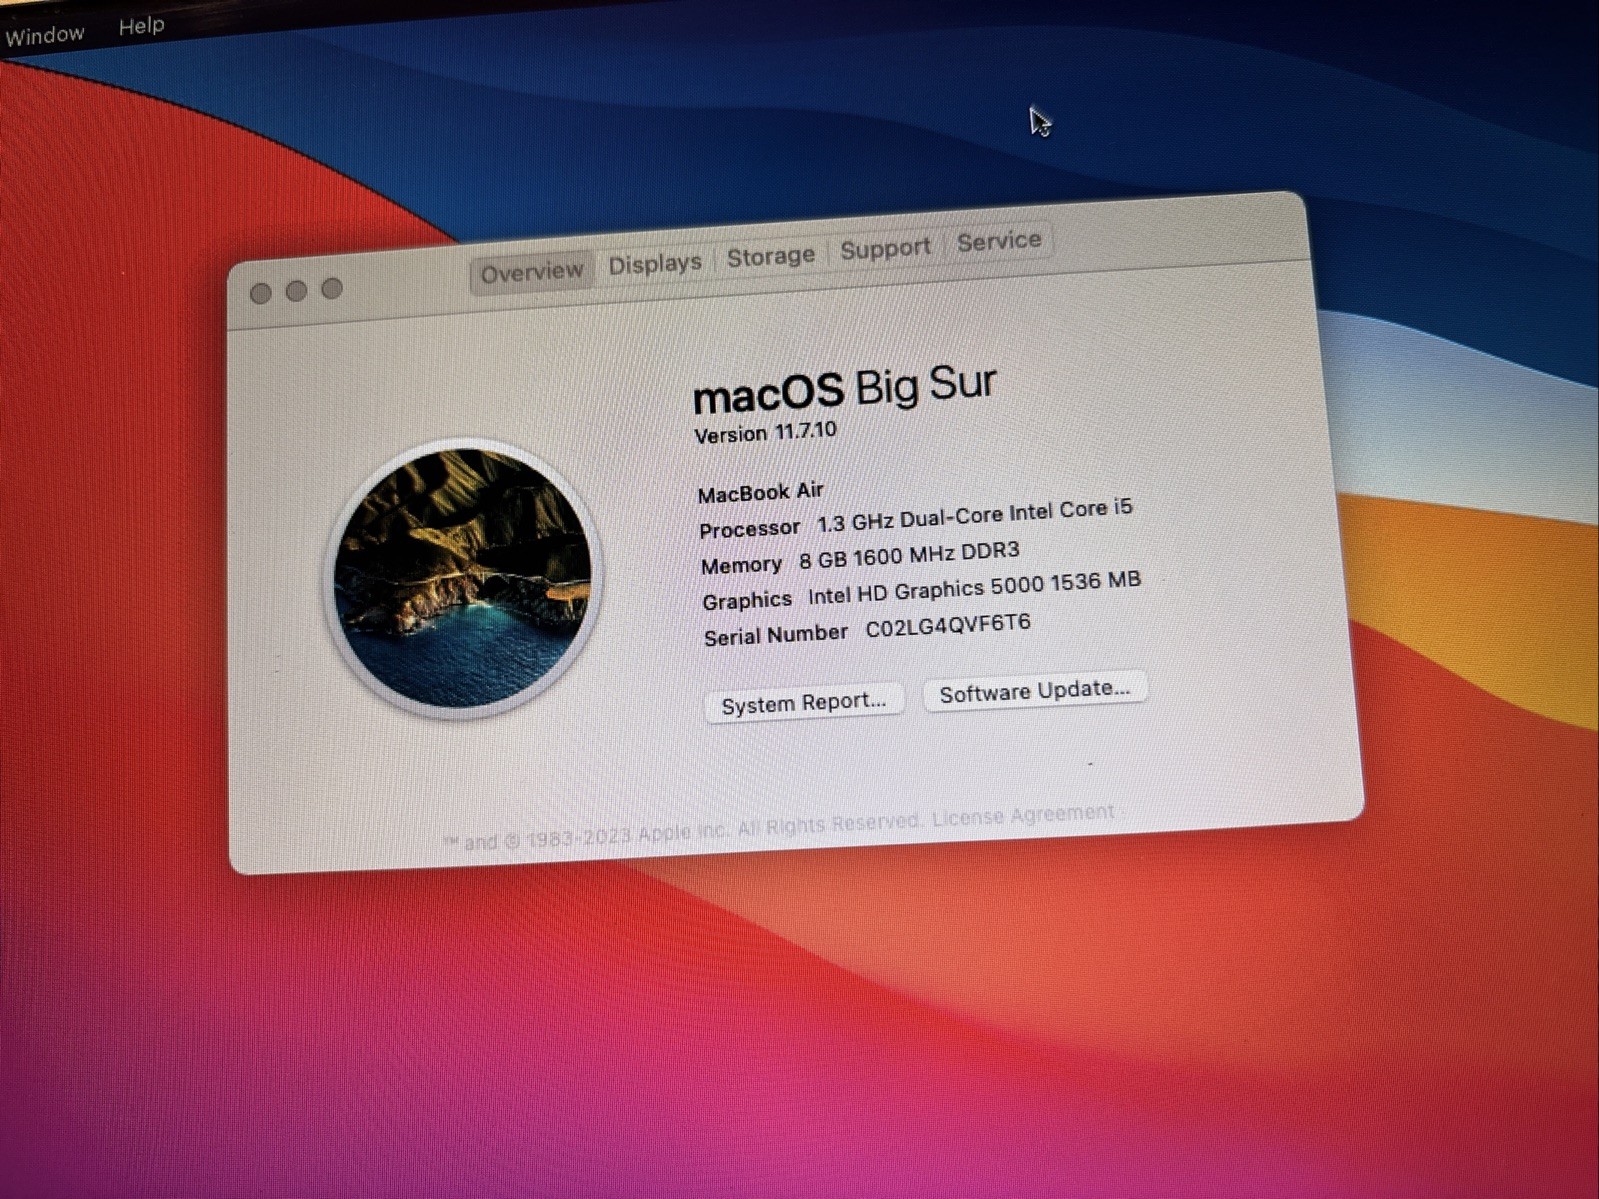Click the Memory label
The width and height of the screenshot is (1599, 1199).
pyautogui.click(x=741, y=565)
